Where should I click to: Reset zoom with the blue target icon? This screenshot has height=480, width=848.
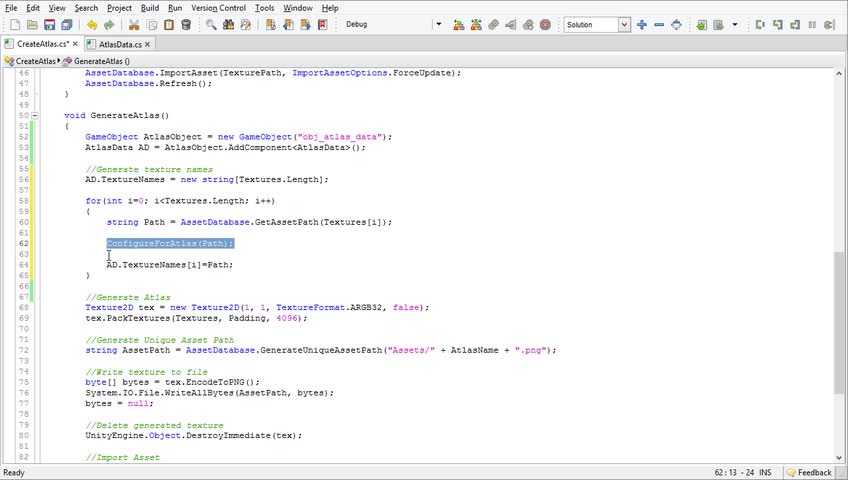[x=677, y=25]
